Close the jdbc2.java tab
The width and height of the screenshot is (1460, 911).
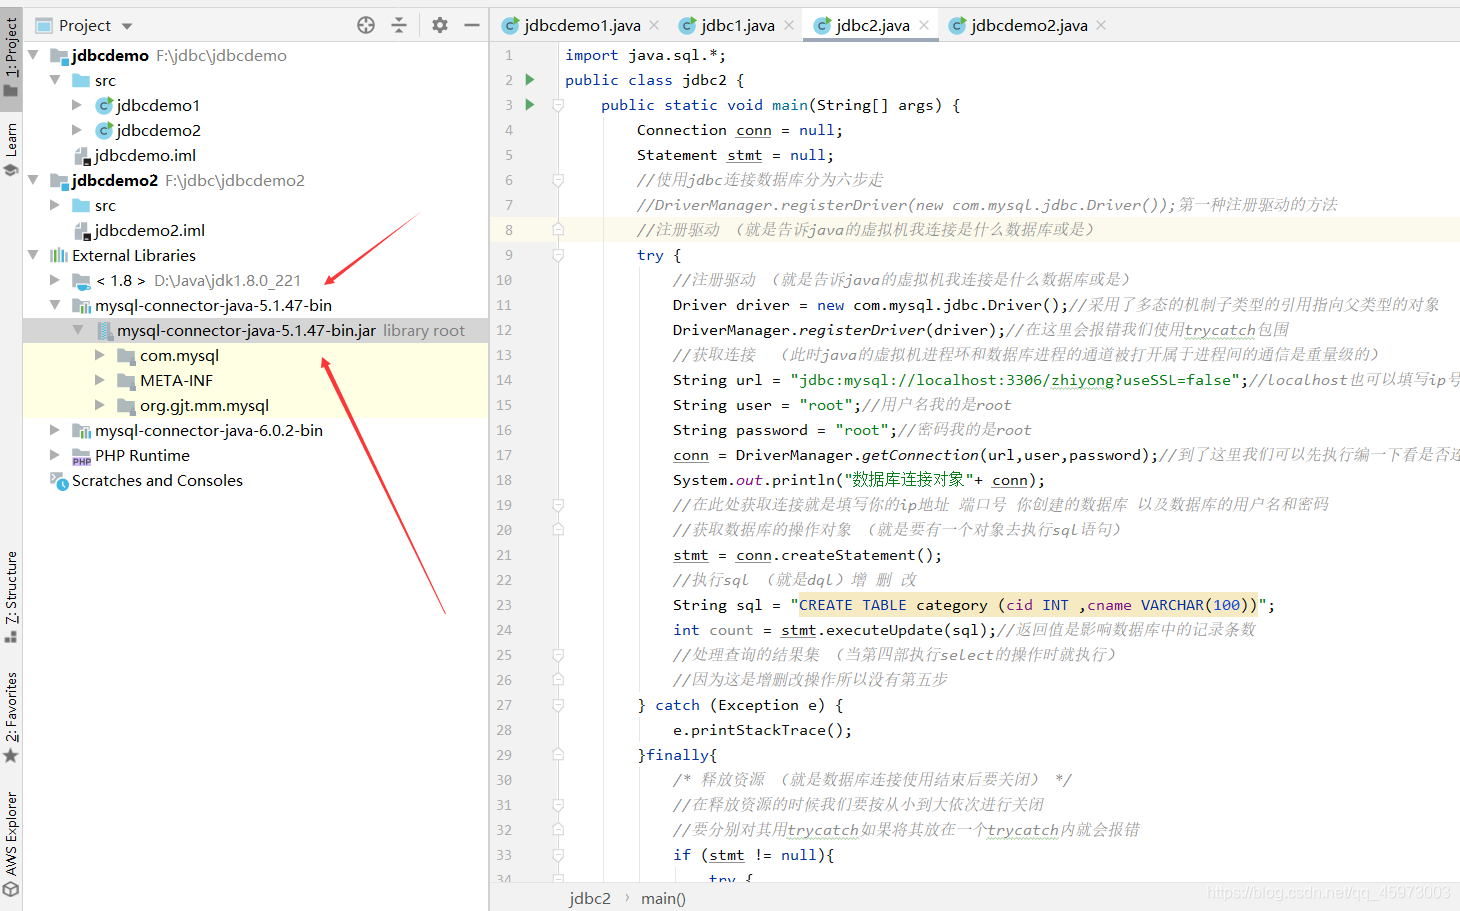(924, 25)
